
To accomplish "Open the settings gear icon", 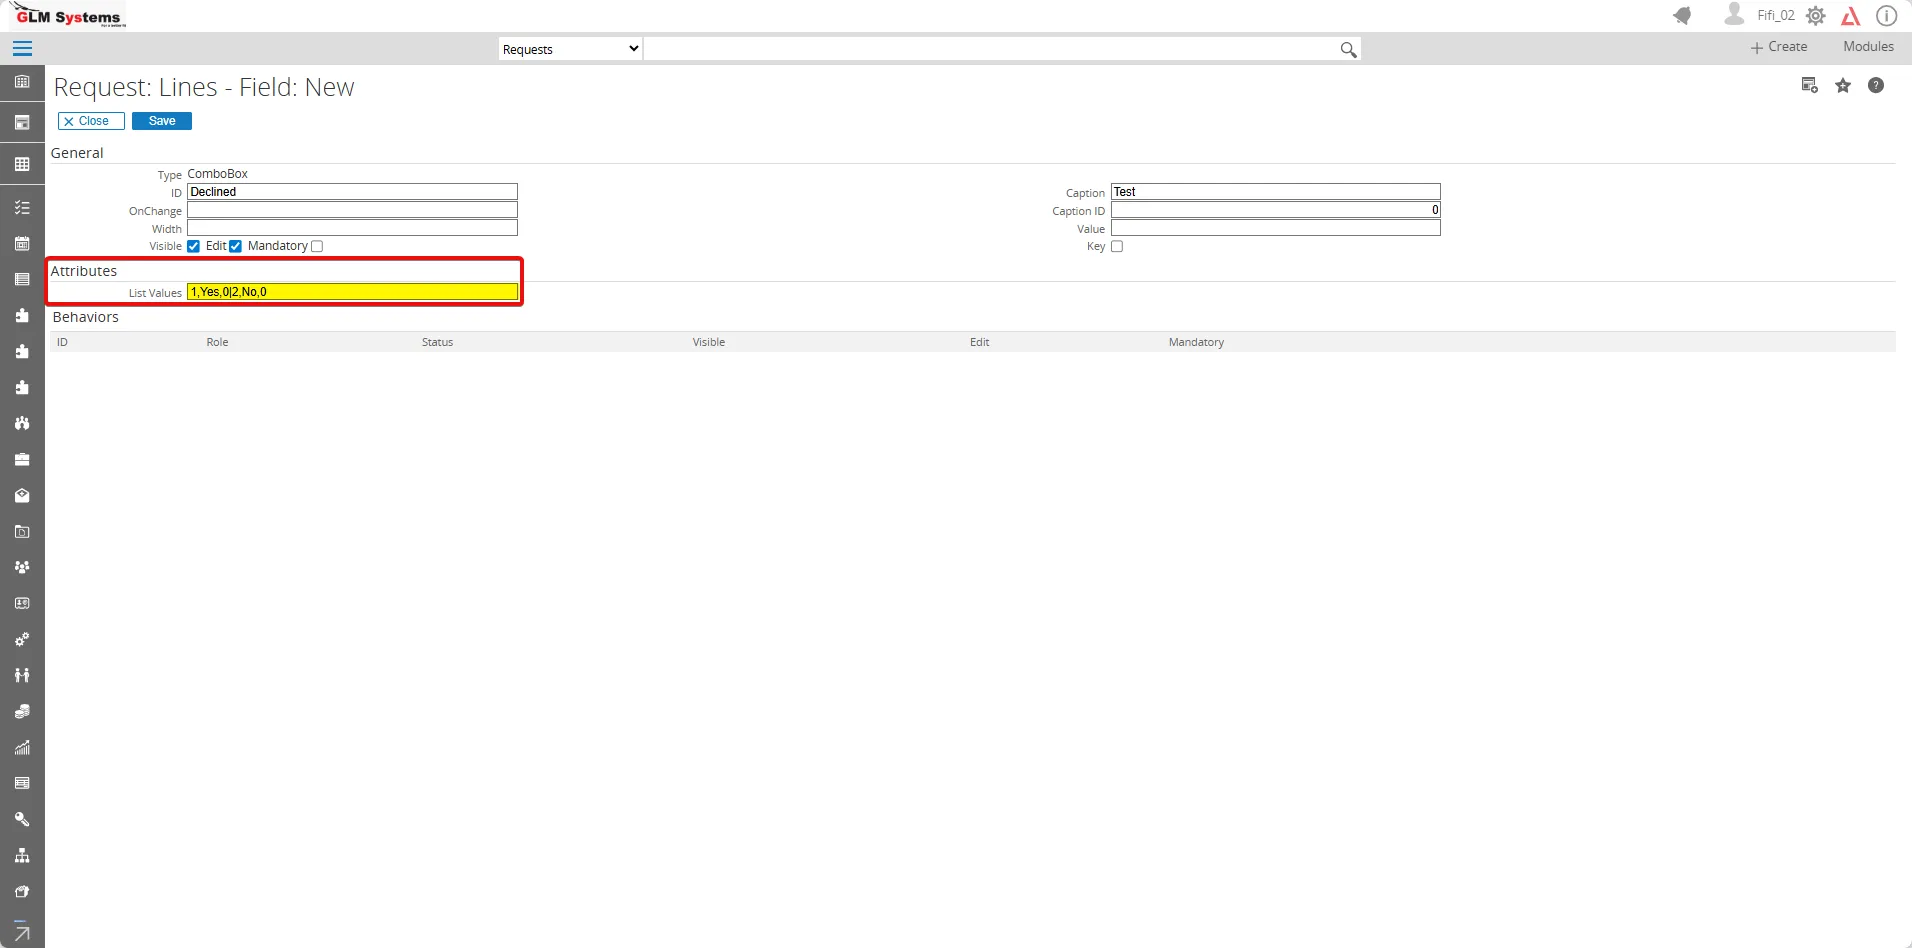I will click(1816, 16).
